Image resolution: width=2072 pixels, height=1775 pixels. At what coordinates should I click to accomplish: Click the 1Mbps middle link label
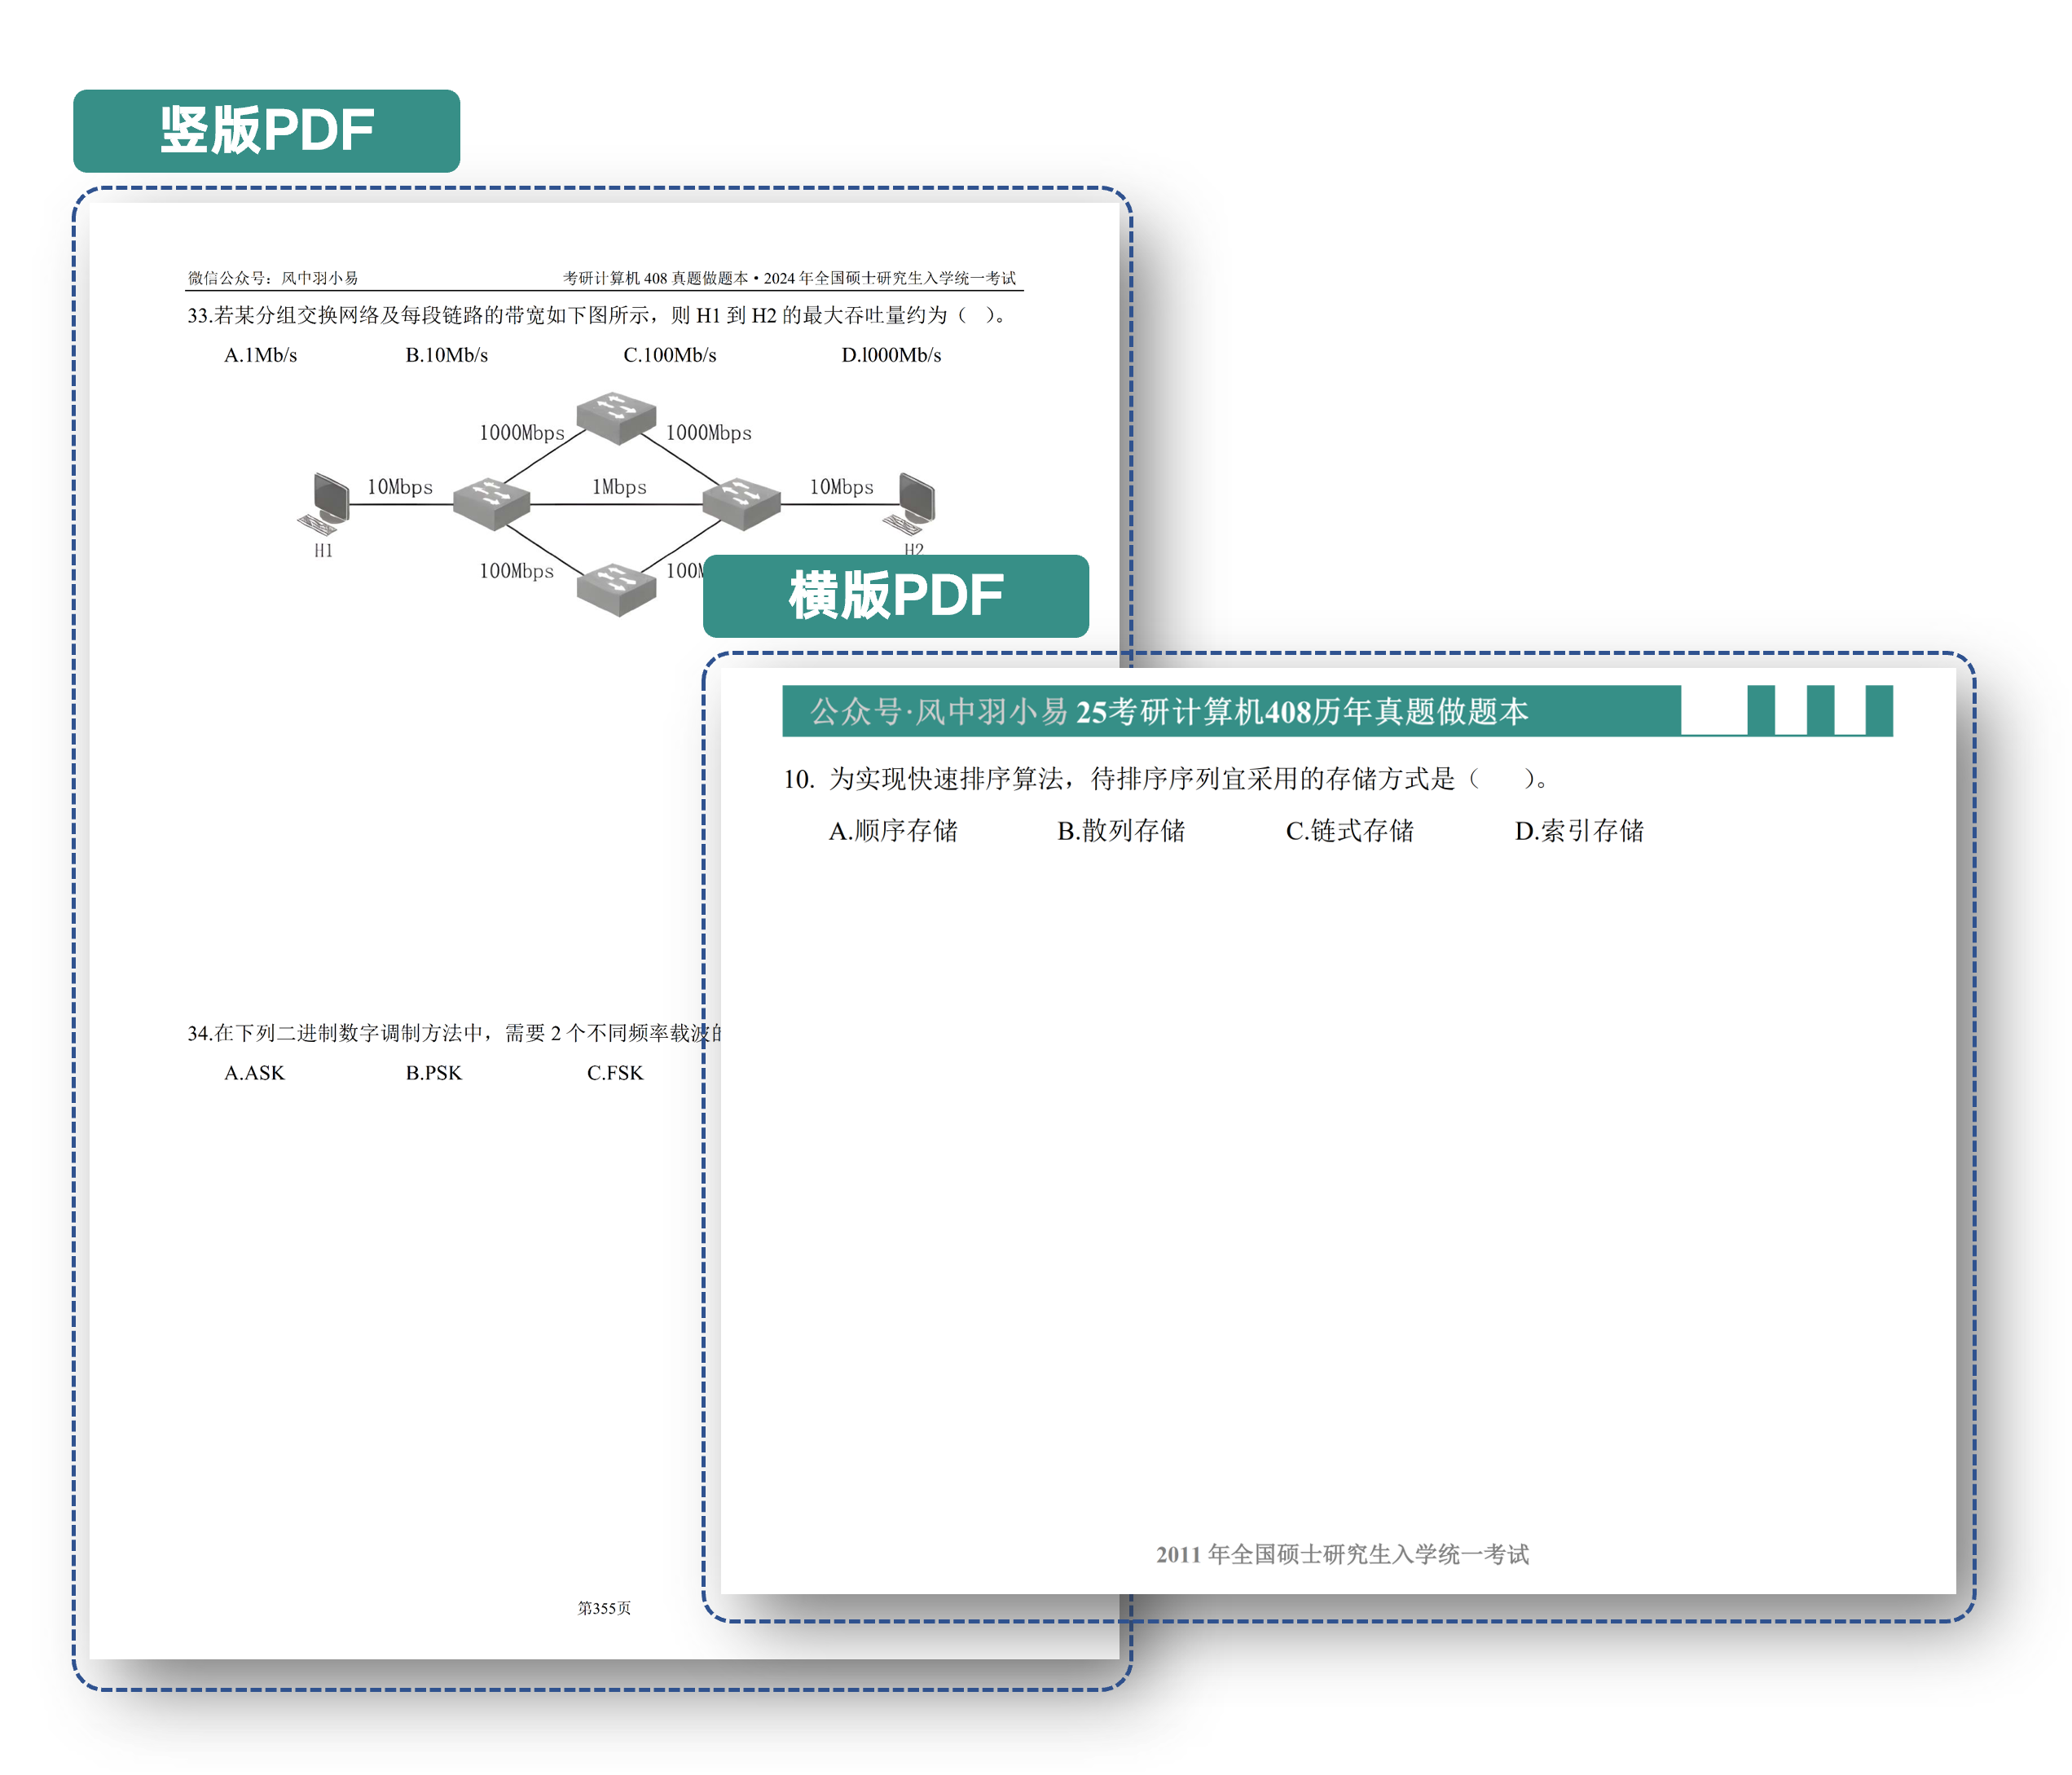tap(619, 487)
